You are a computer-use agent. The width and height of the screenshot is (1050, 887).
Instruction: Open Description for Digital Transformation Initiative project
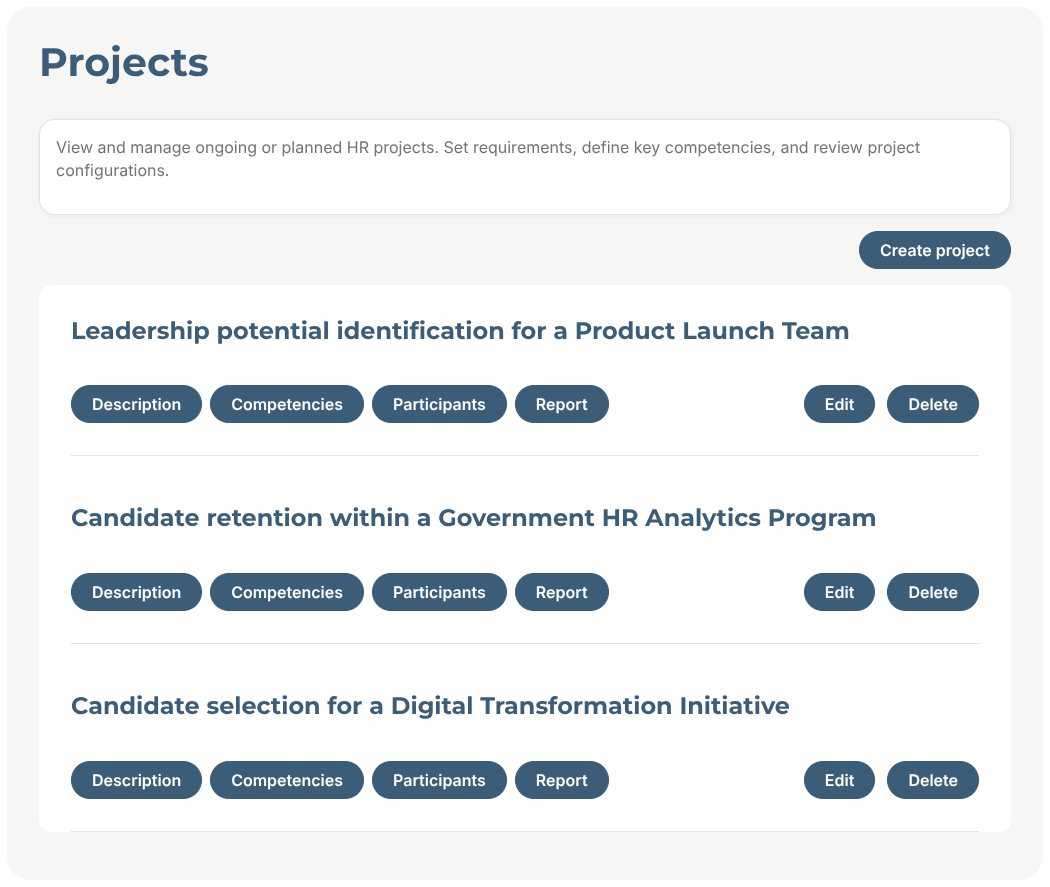coord(136,781)
